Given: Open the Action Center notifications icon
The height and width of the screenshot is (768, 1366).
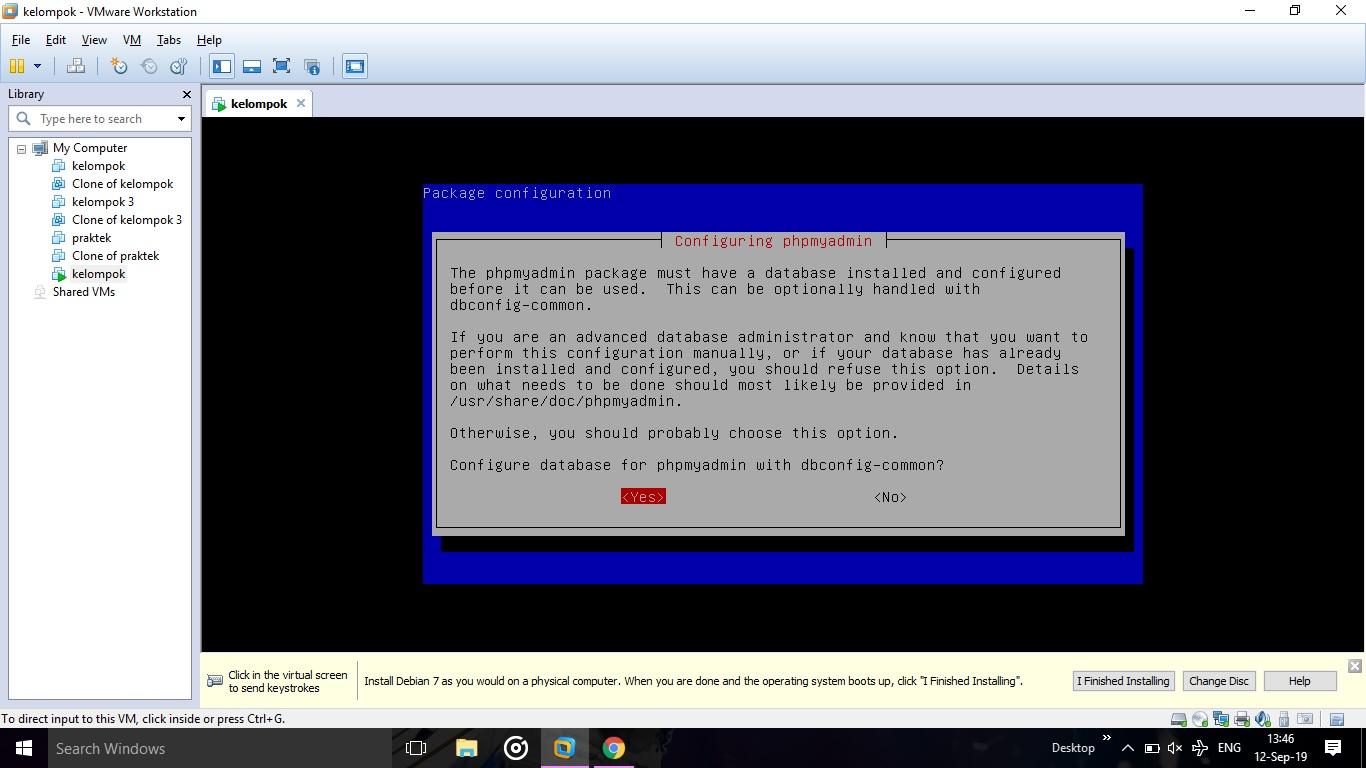Looking at the screenshot, I should (x=1333, y=748).
